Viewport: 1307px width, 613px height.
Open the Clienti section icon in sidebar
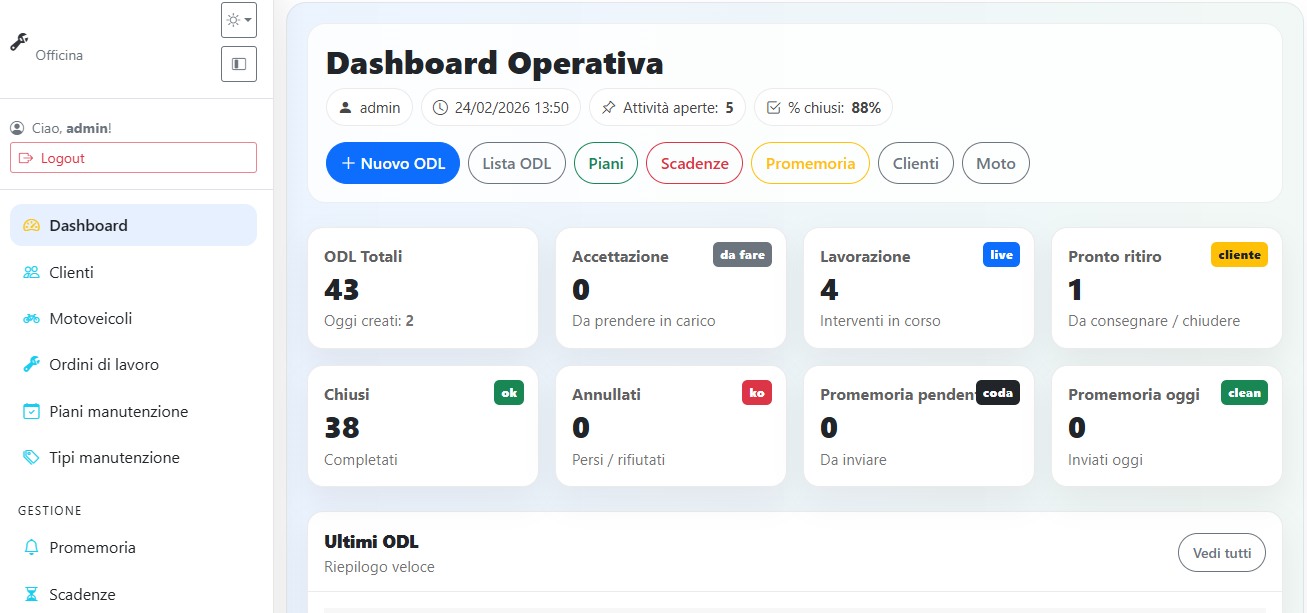30,272
